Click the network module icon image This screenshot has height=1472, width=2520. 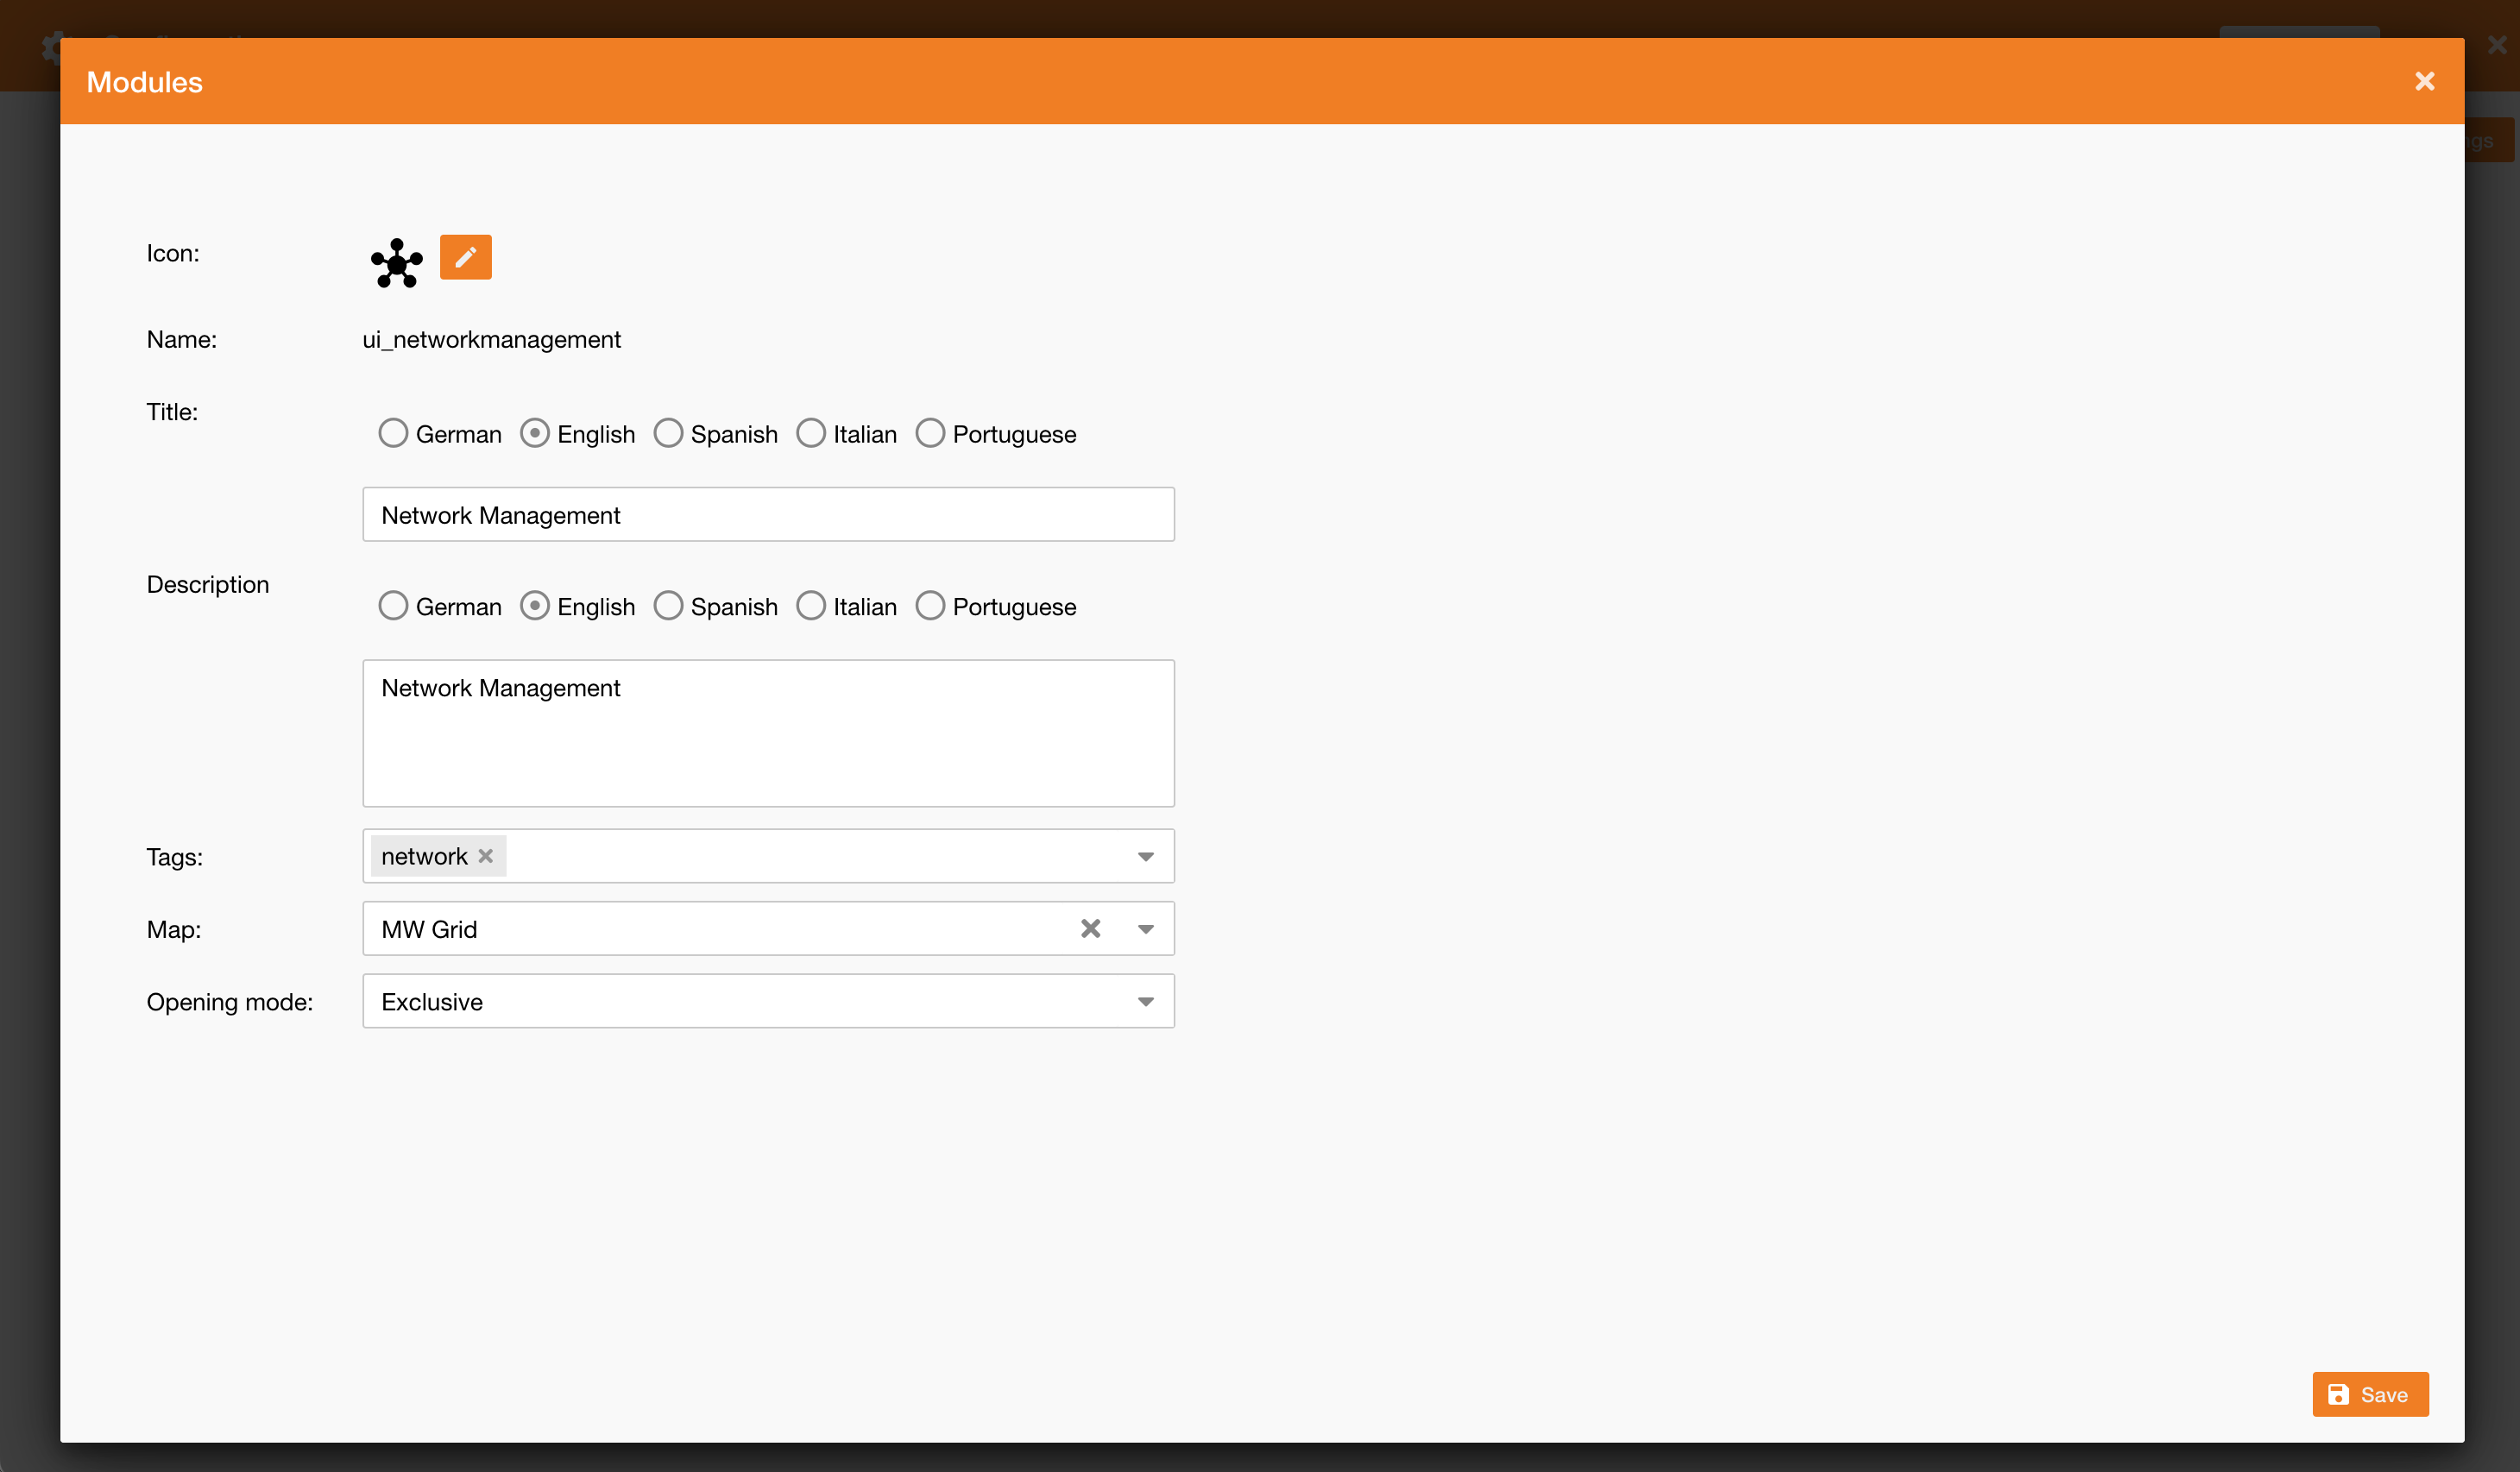(397, 263)
